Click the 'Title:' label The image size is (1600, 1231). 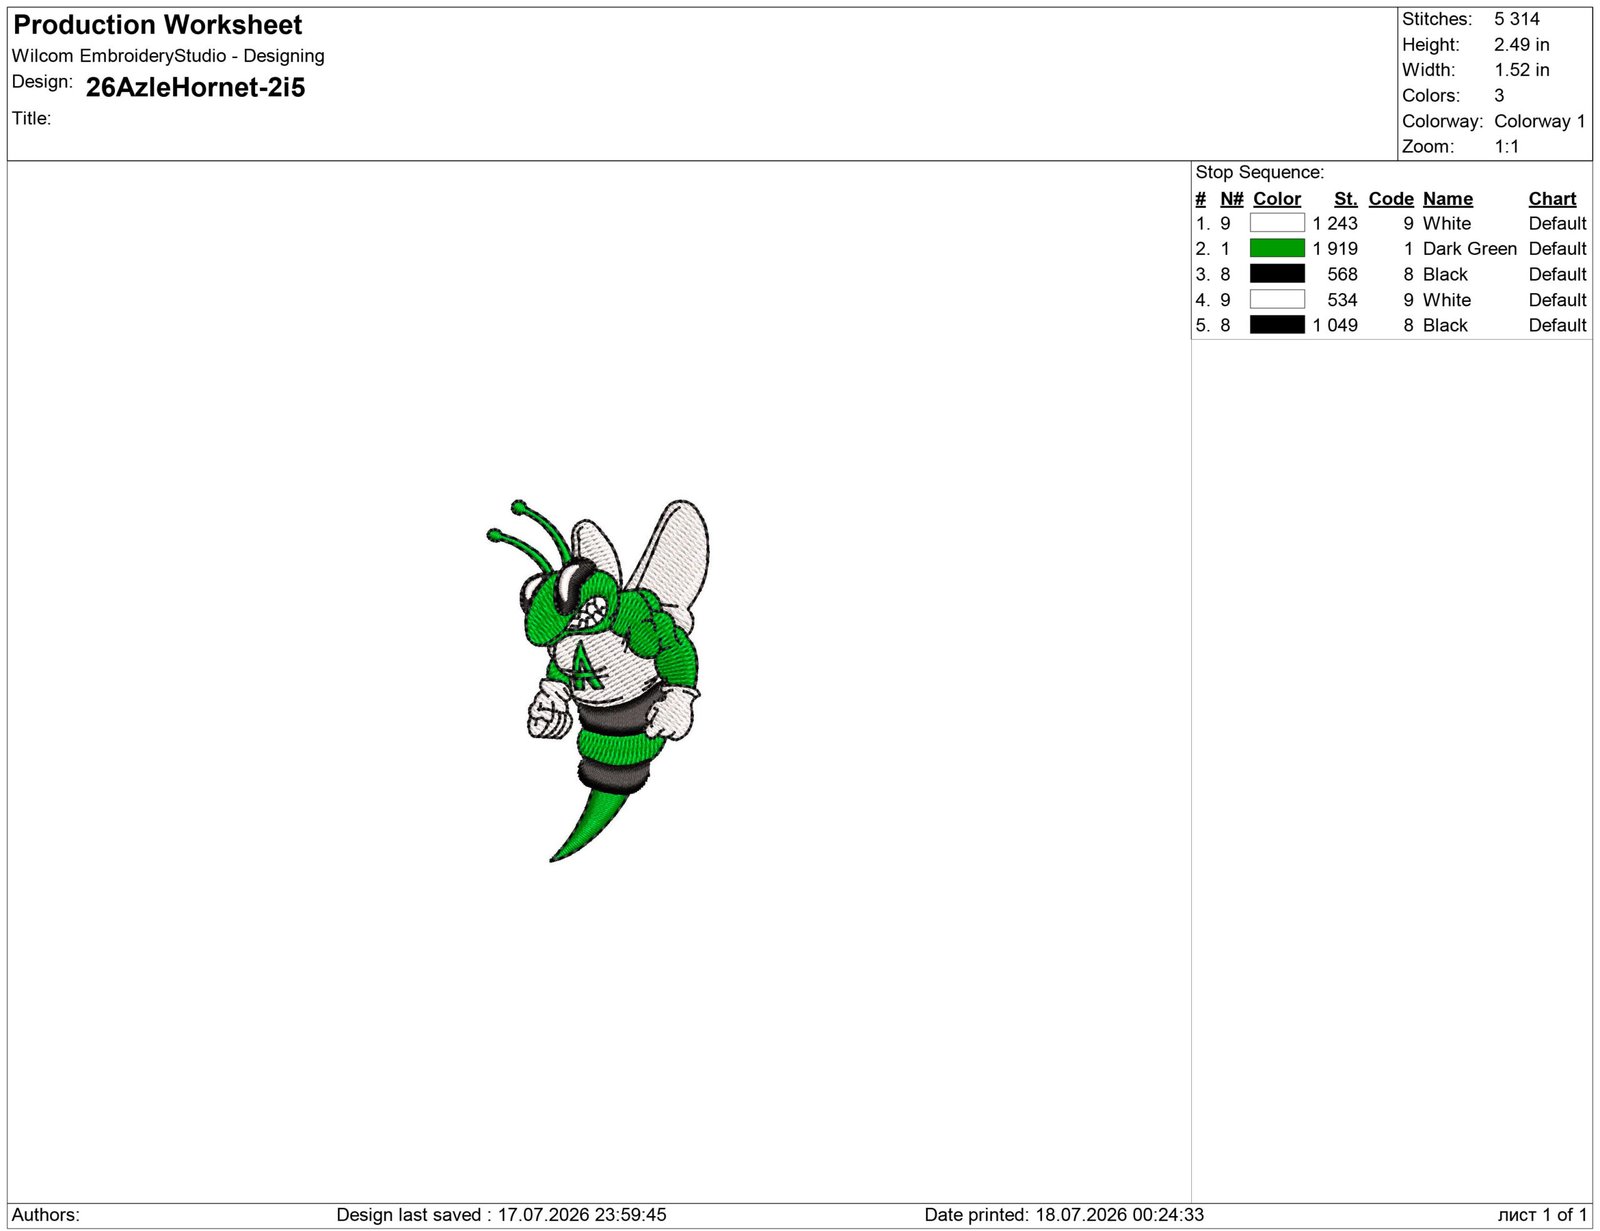(x=31, y=118)
